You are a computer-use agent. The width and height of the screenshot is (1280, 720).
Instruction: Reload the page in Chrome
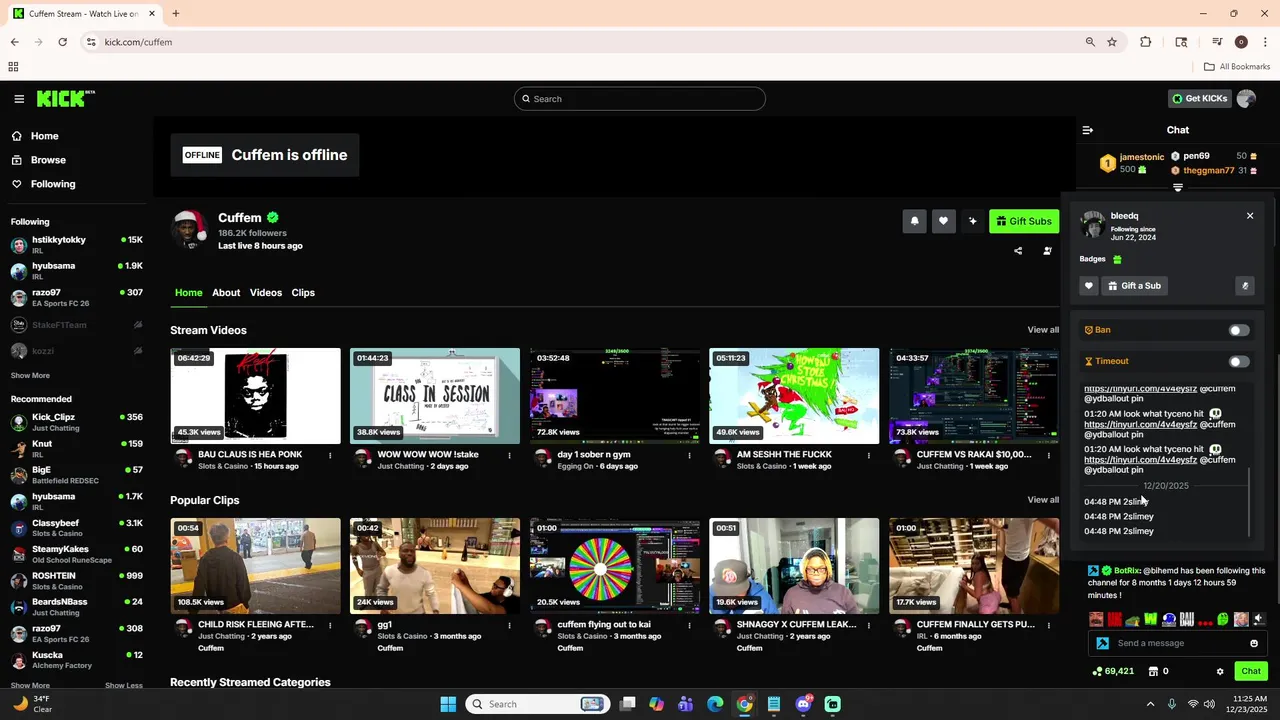62,42
